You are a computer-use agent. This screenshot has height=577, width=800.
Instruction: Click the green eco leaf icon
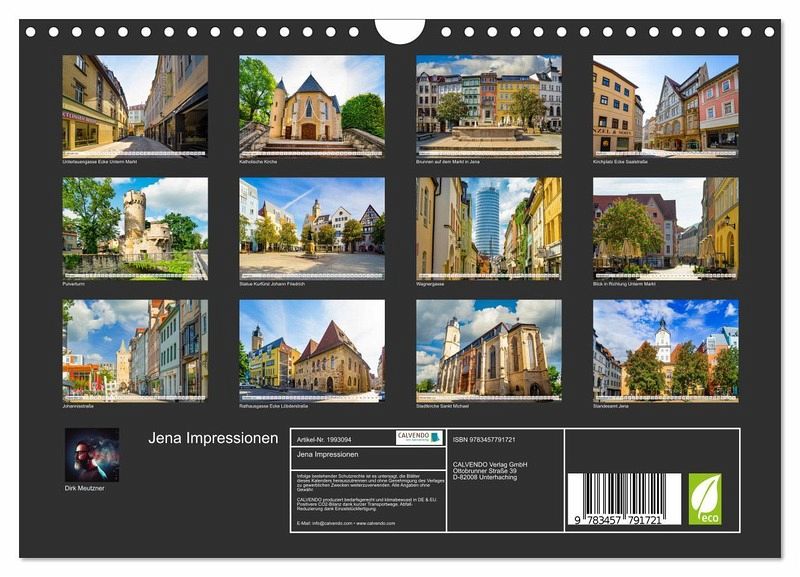[x=705, y=498]
